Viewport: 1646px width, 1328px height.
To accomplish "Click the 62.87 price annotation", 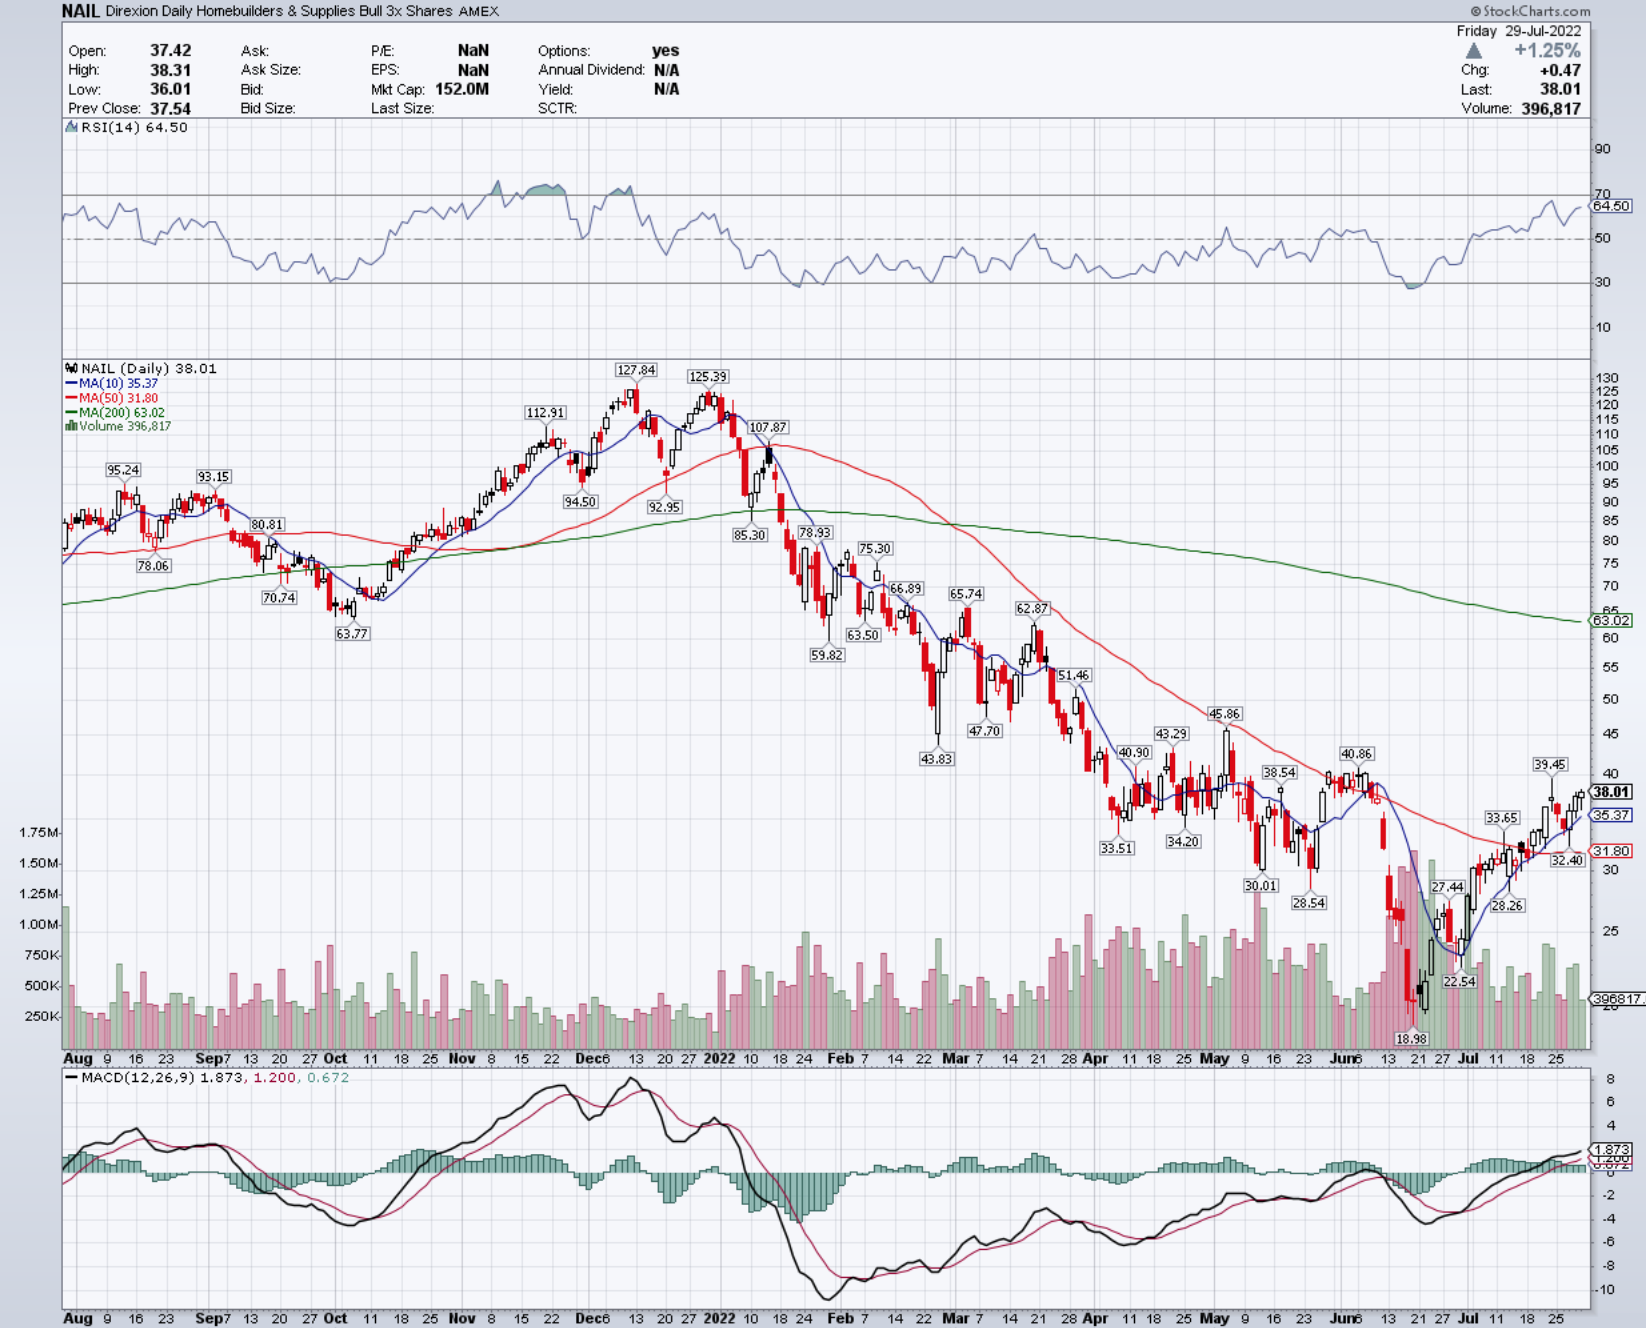I will (1032, 608).
